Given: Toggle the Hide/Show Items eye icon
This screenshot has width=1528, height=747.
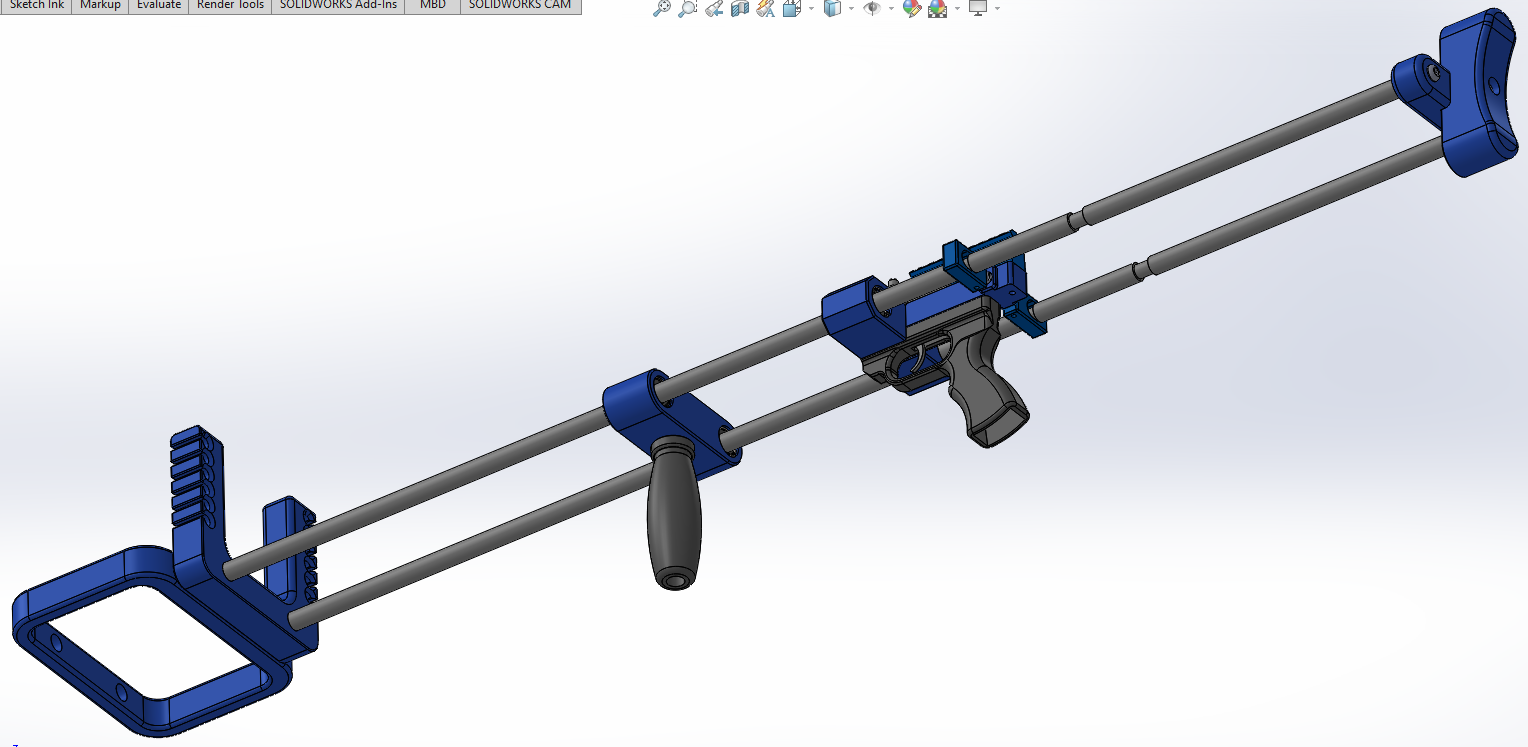Looking at the screenshot, I should pos(872,8).
